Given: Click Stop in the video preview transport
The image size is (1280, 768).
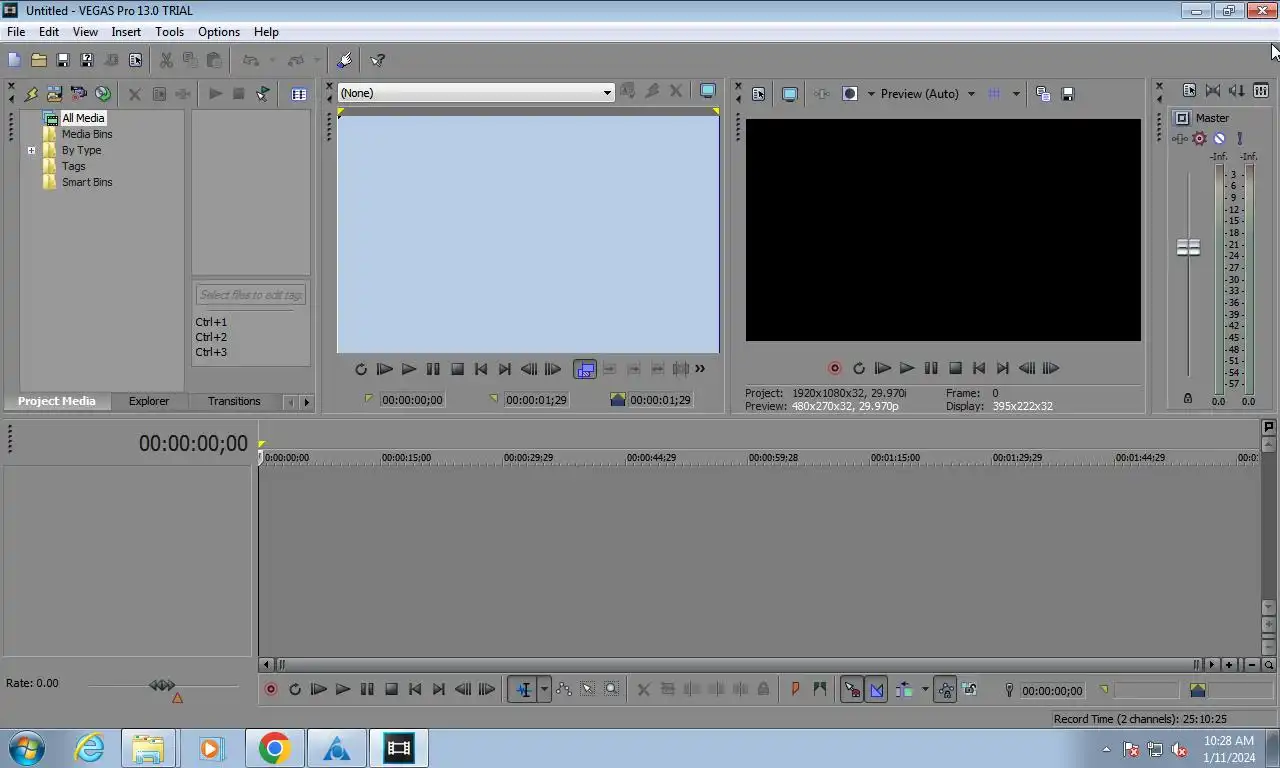Looking at the screenshot, I should 955,369.
